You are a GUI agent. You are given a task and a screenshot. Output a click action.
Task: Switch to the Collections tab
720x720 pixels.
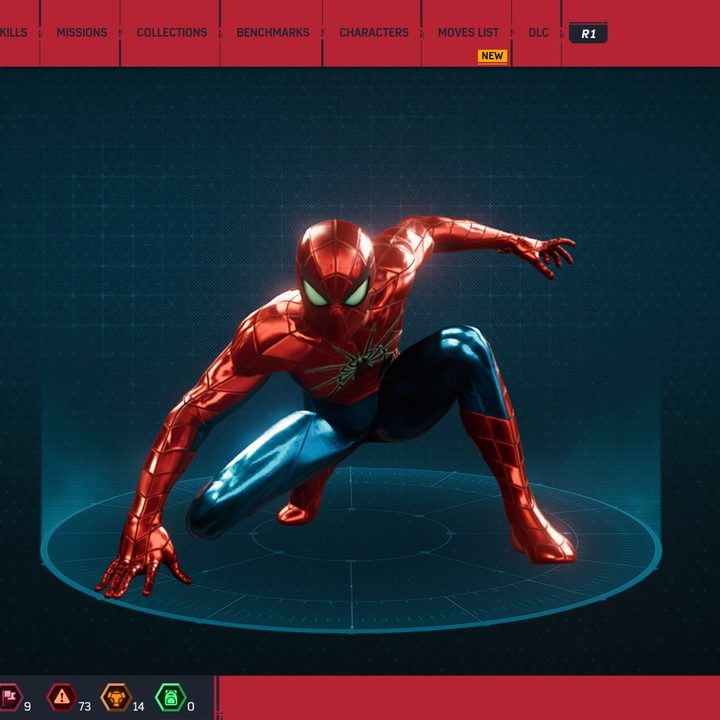(172, 33)
